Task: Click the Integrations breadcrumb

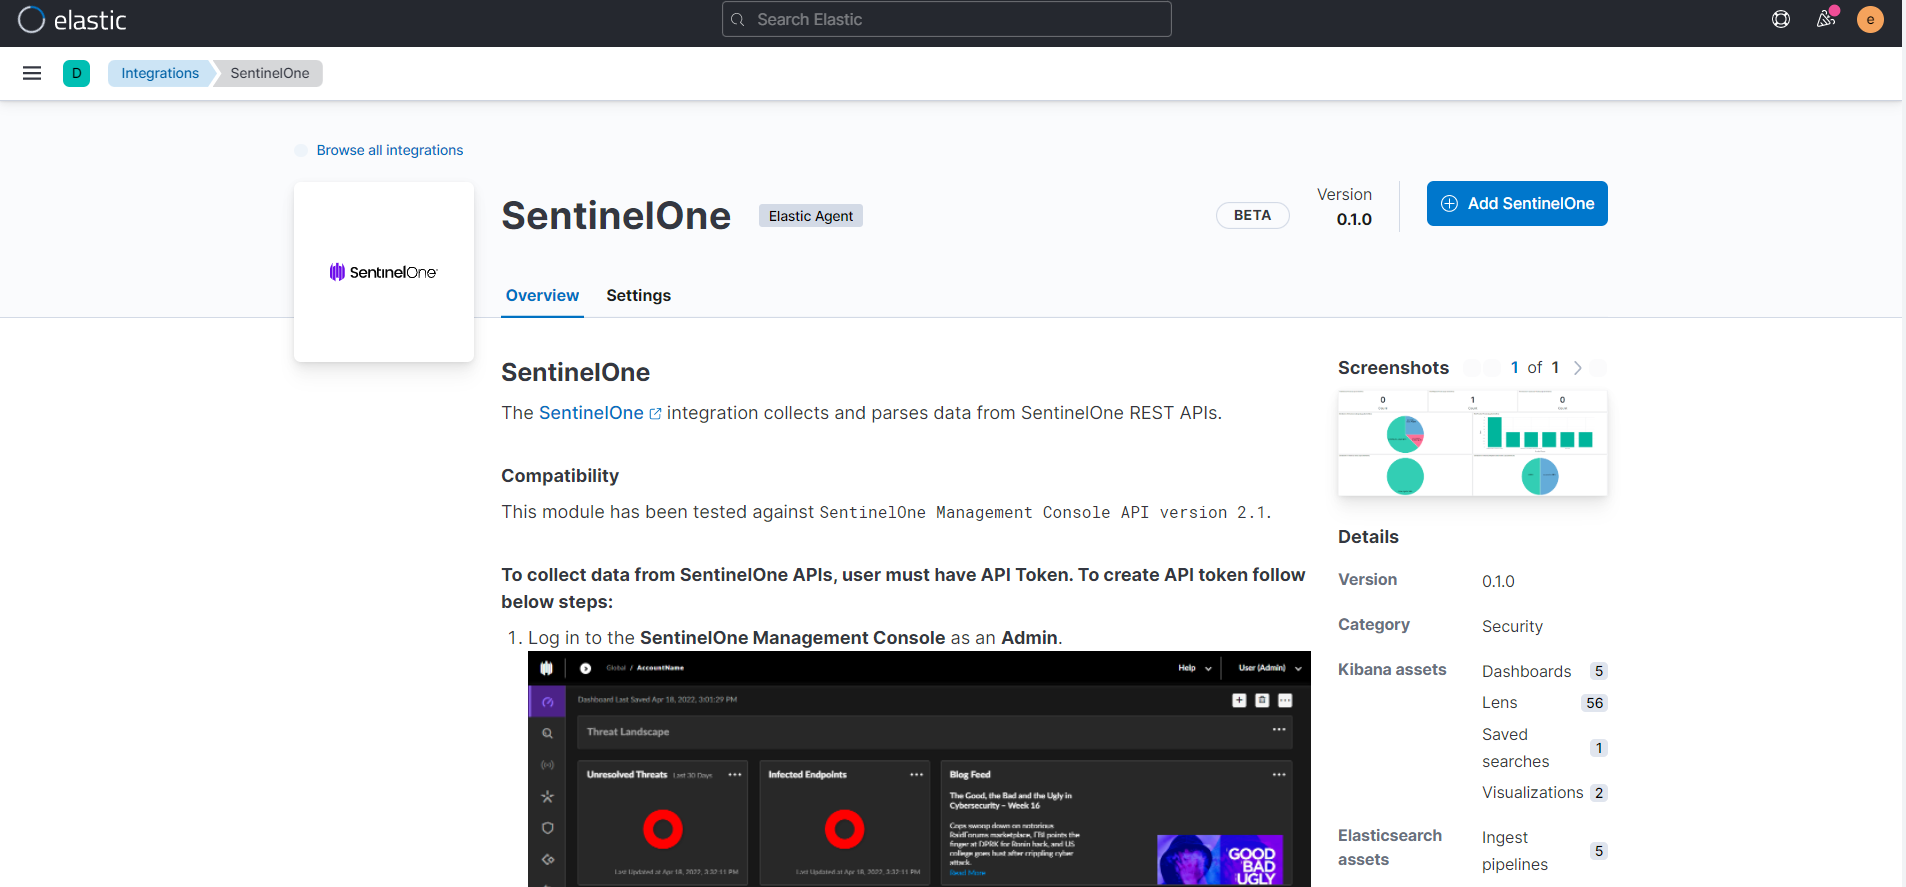Action: [x=160, y=73]
